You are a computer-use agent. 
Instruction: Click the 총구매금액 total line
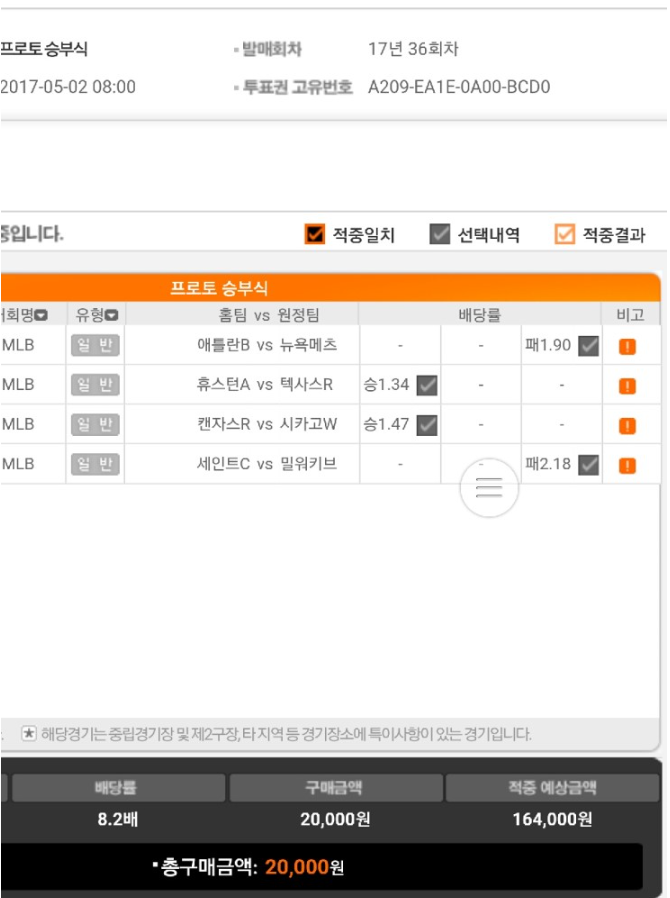(248, 867)
